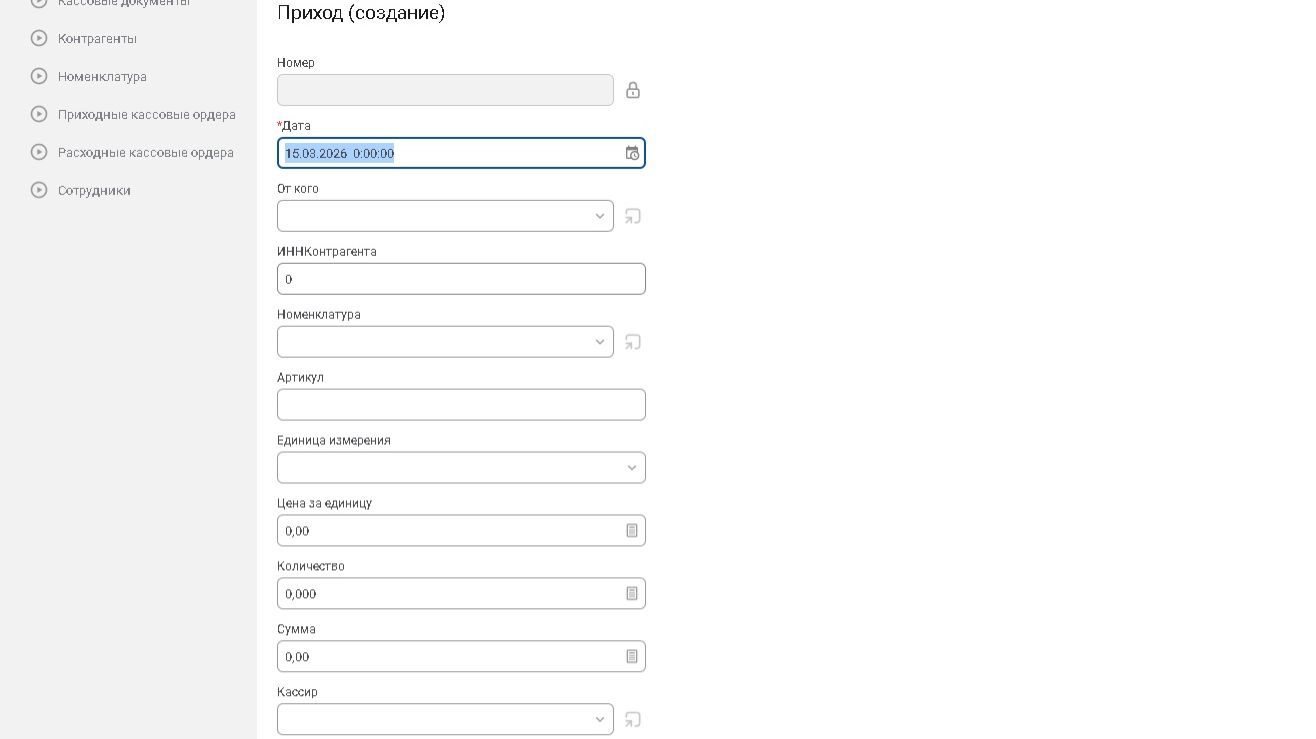Image resolution: width=1316 pixels, height=739 pixels.
Task: Open the Кассир dropdown list
Action: coord(600,719)
